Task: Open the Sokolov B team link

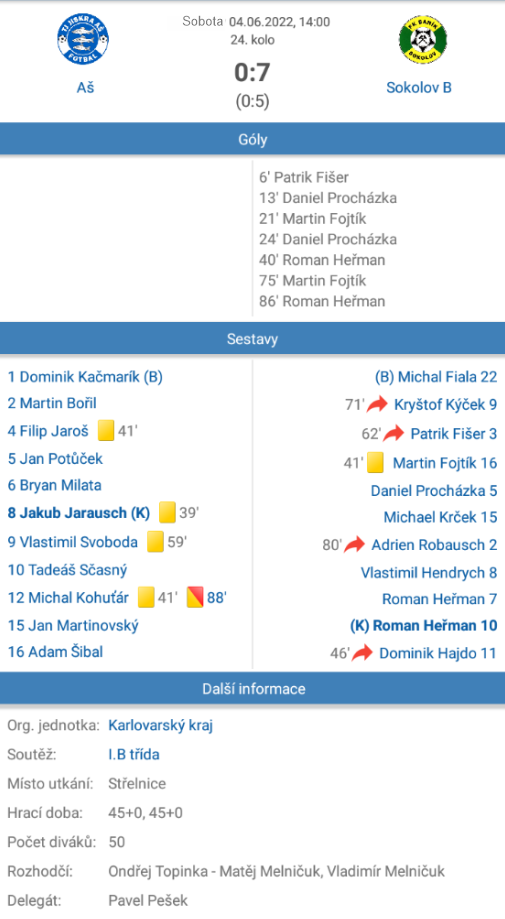Action: pos(419,88)
